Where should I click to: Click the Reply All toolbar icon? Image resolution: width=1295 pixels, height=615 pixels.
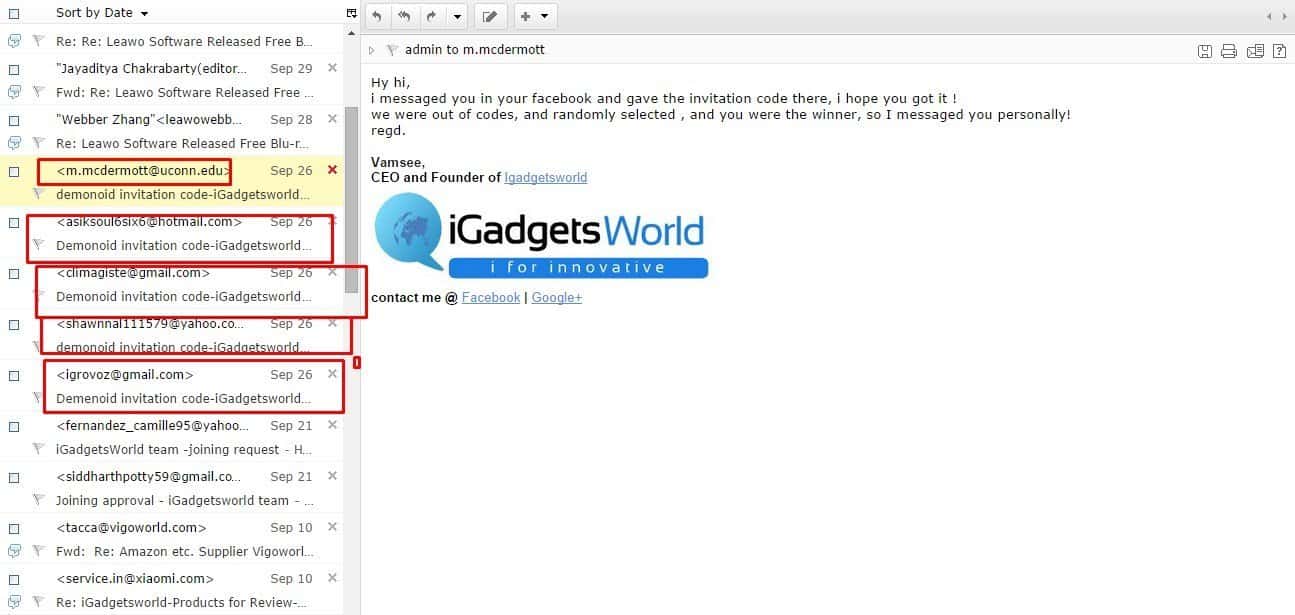coord(404,16)
